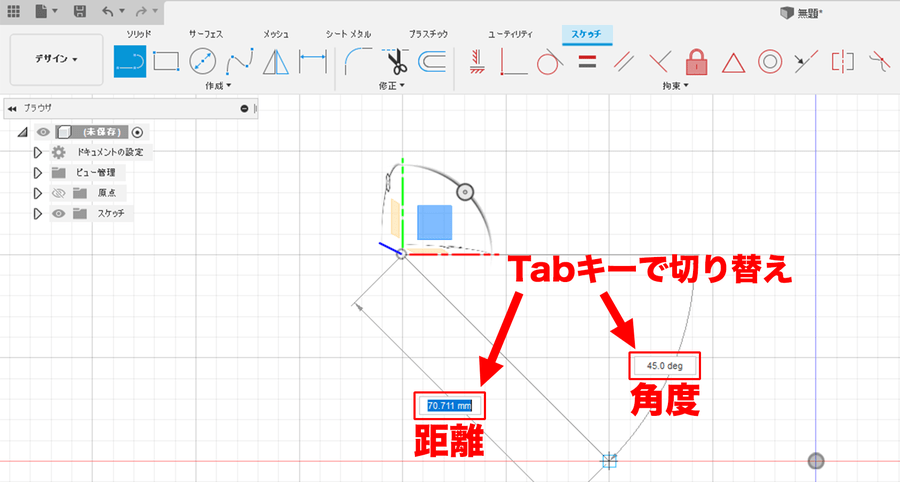The image size is (900, 482).
Task: Select the Rectangle sketch tool
Action: 166,61
